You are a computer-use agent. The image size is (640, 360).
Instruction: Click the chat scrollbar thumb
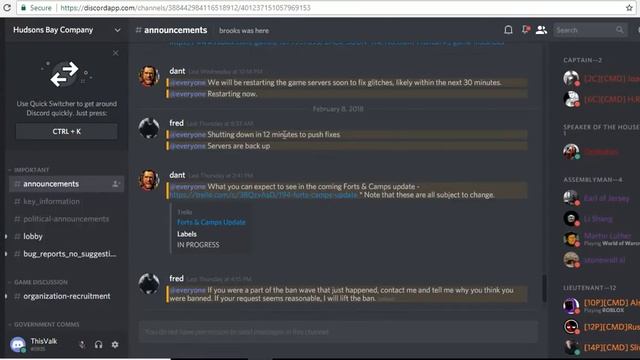pyautogui.click(x=544, y=288)
